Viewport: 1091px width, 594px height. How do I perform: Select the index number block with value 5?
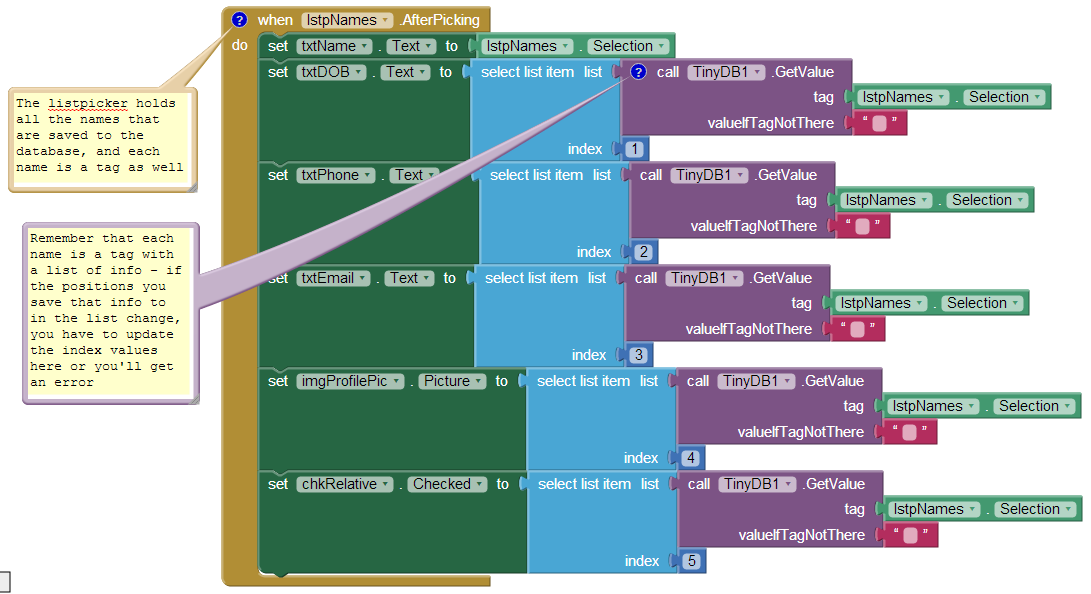click(x=691, y=560)
